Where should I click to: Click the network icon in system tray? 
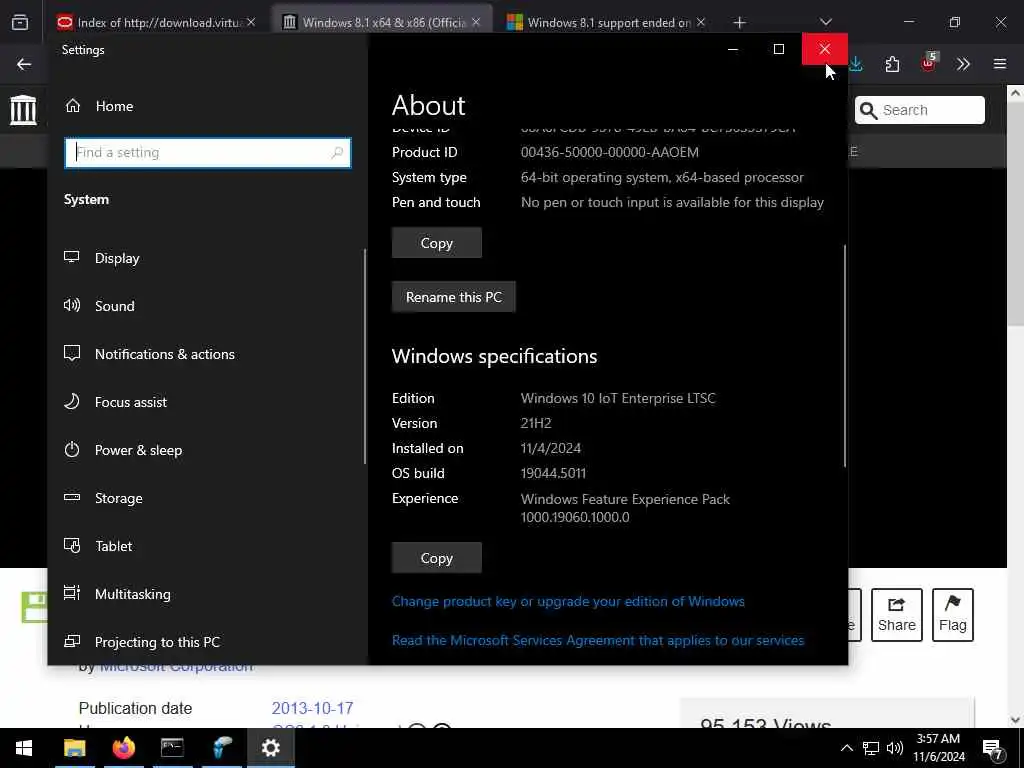point(871,748)
